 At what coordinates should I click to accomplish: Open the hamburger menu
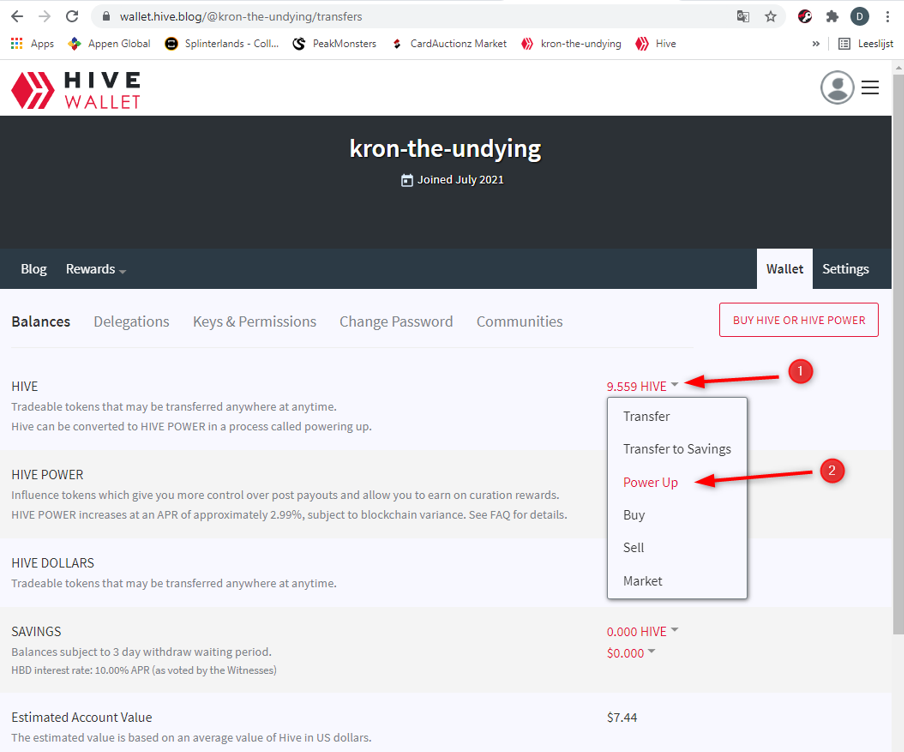[x=870, y=88]
